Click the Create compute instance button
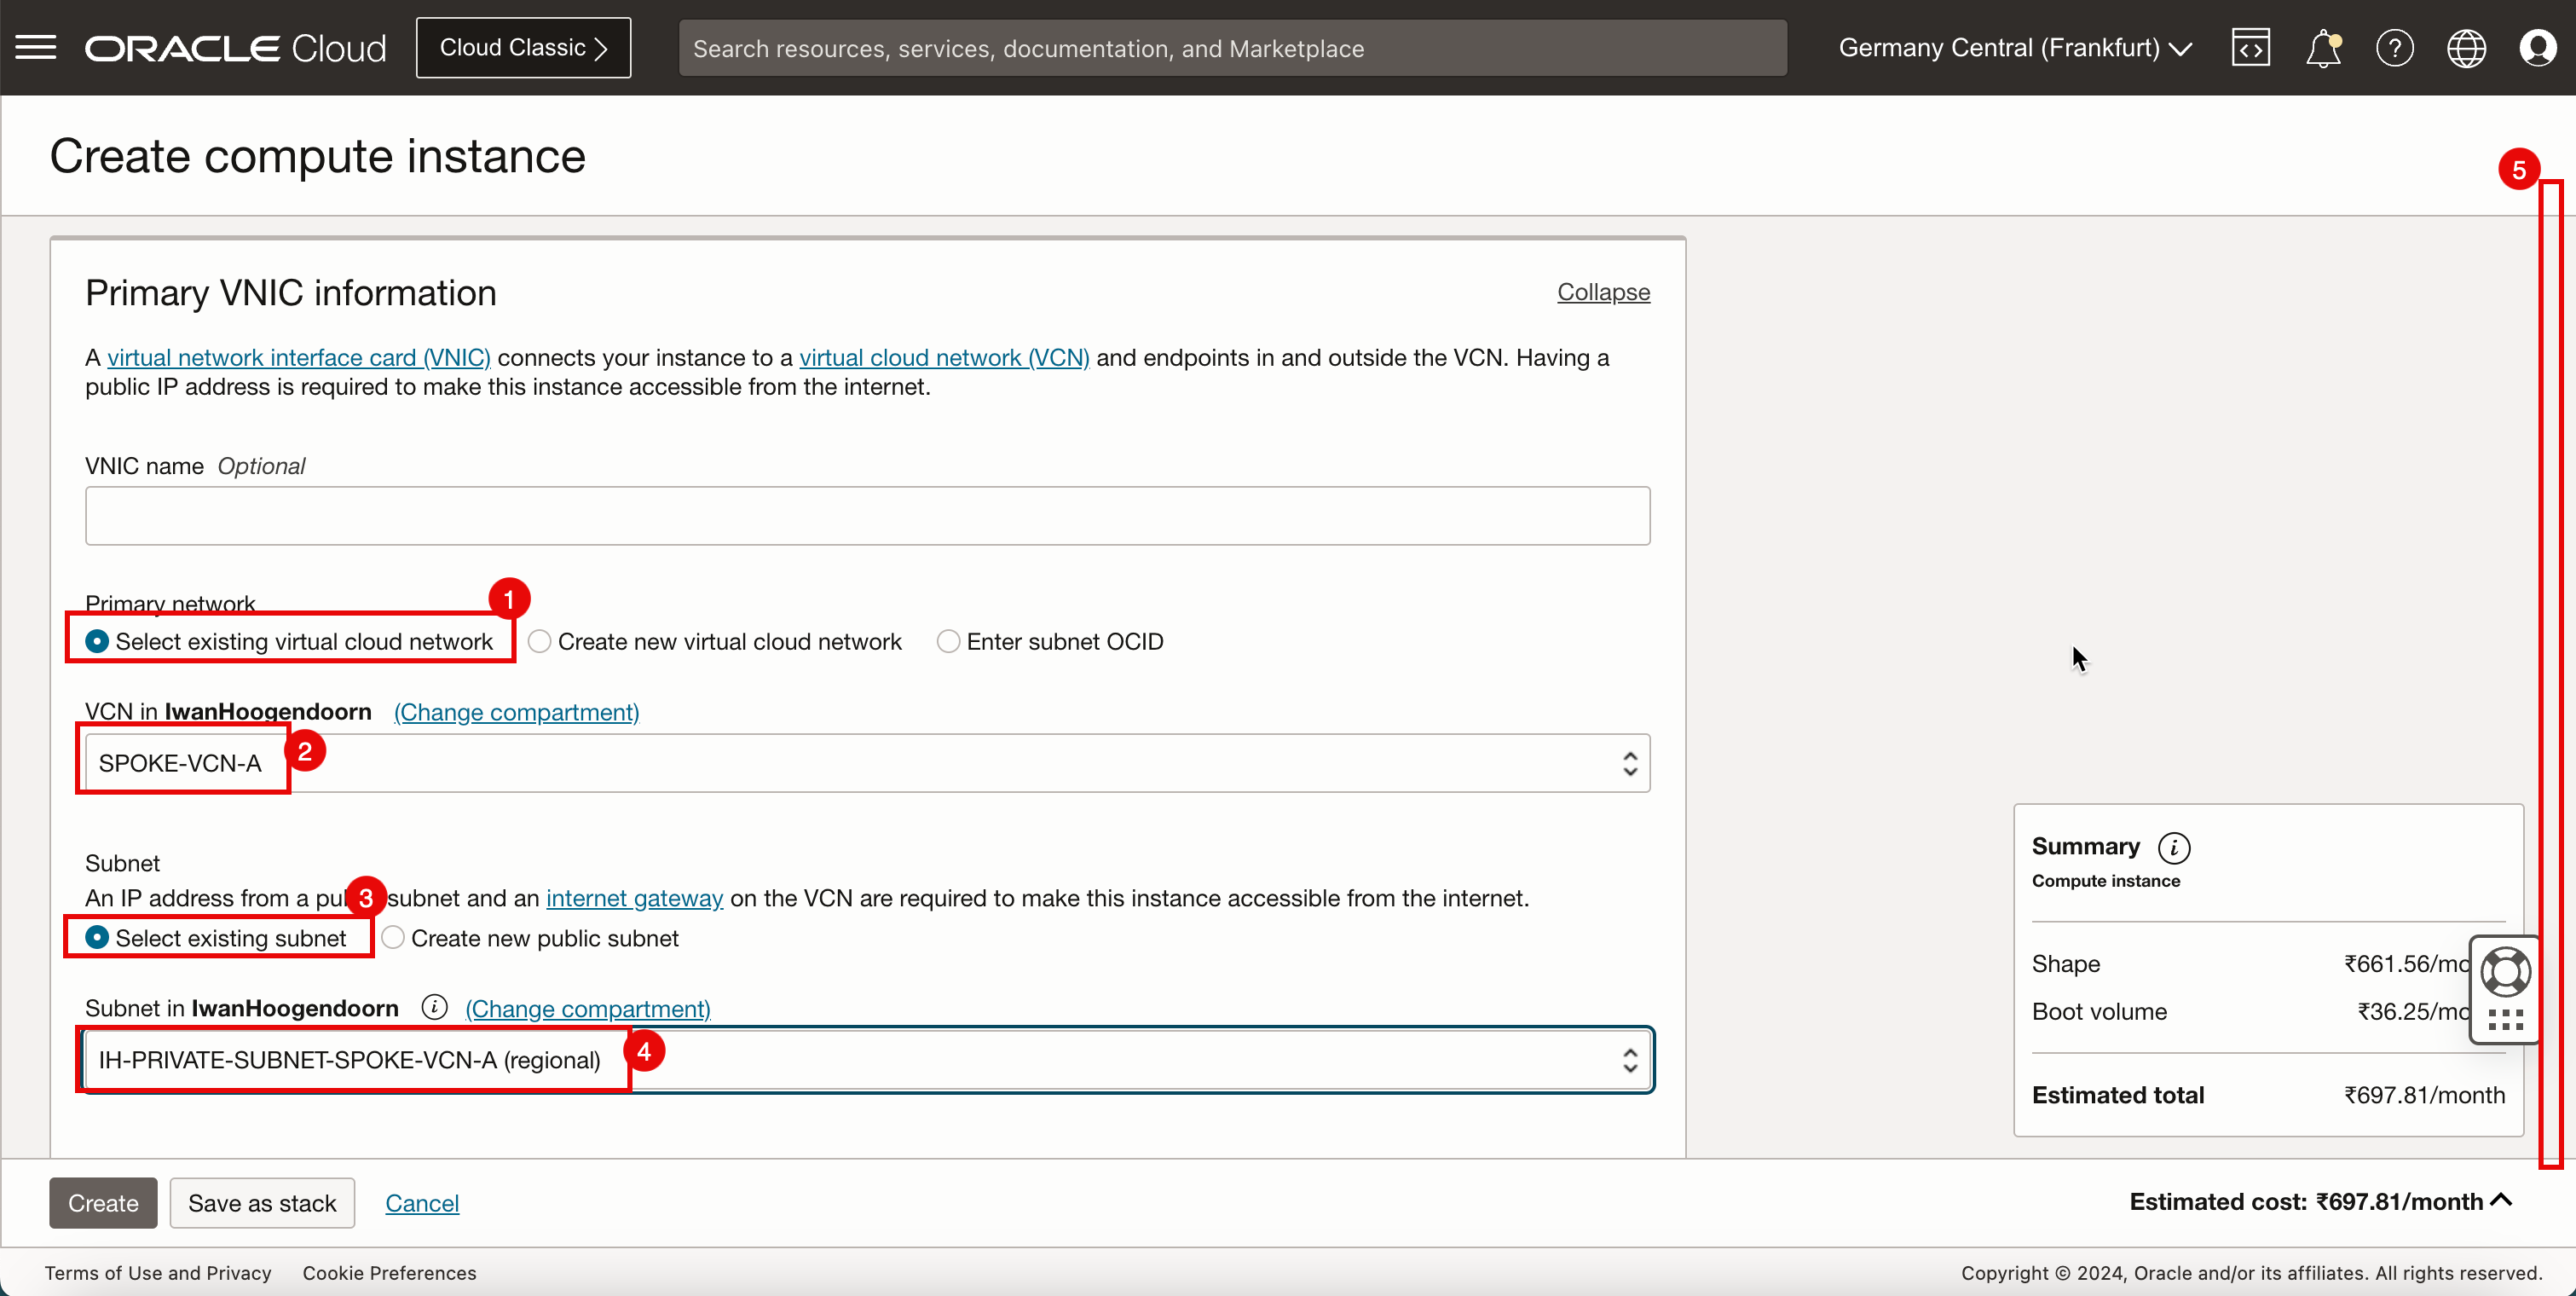Viewport: 2576px width, 1296px height. click(x=102, y=1201)
